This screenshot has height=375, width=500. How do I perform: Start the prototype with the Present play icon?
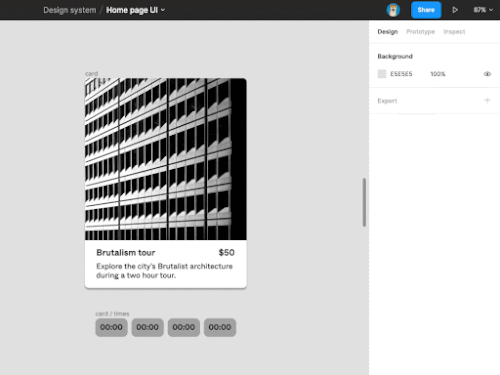click(x=455, y=10)
